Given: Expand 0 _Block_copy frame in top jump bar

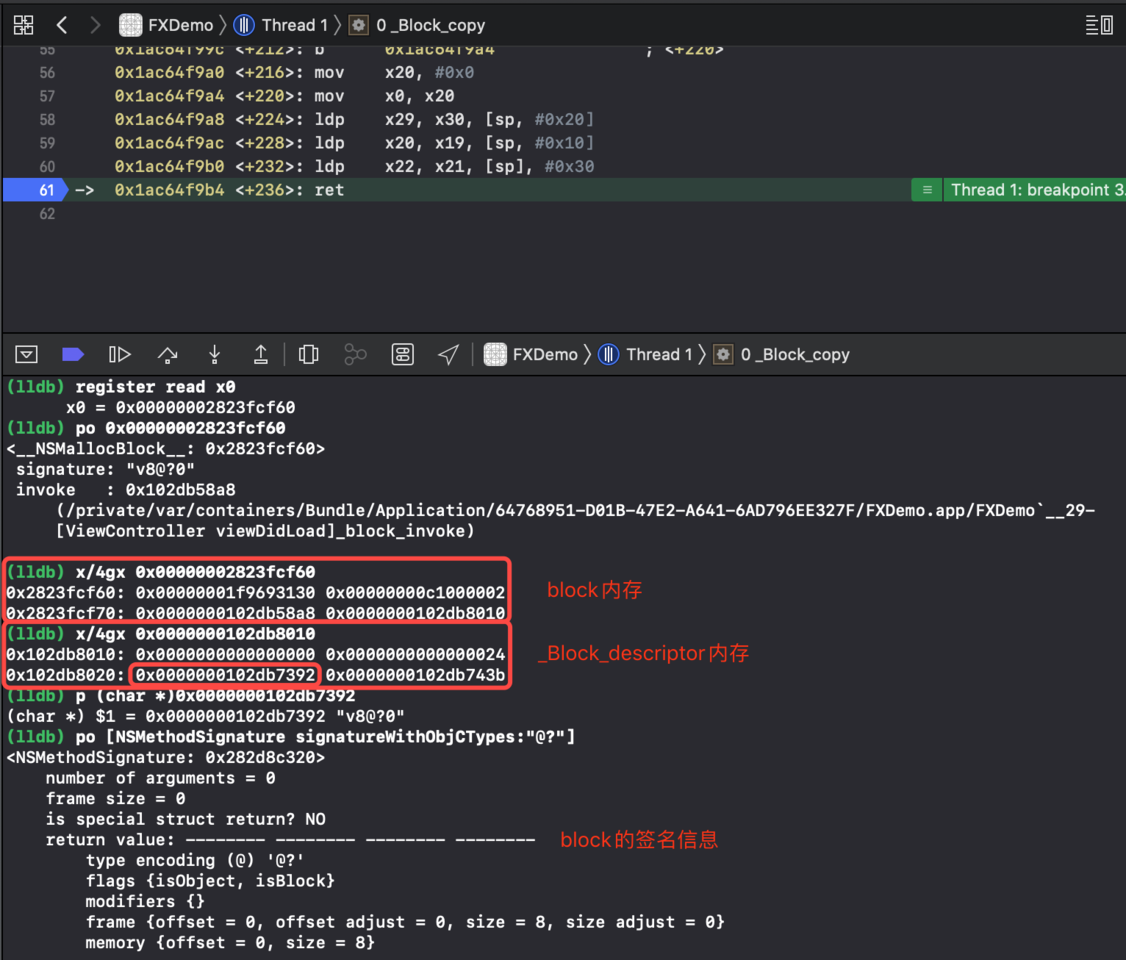Looking at the screenshot, I should tap(417, 25).
